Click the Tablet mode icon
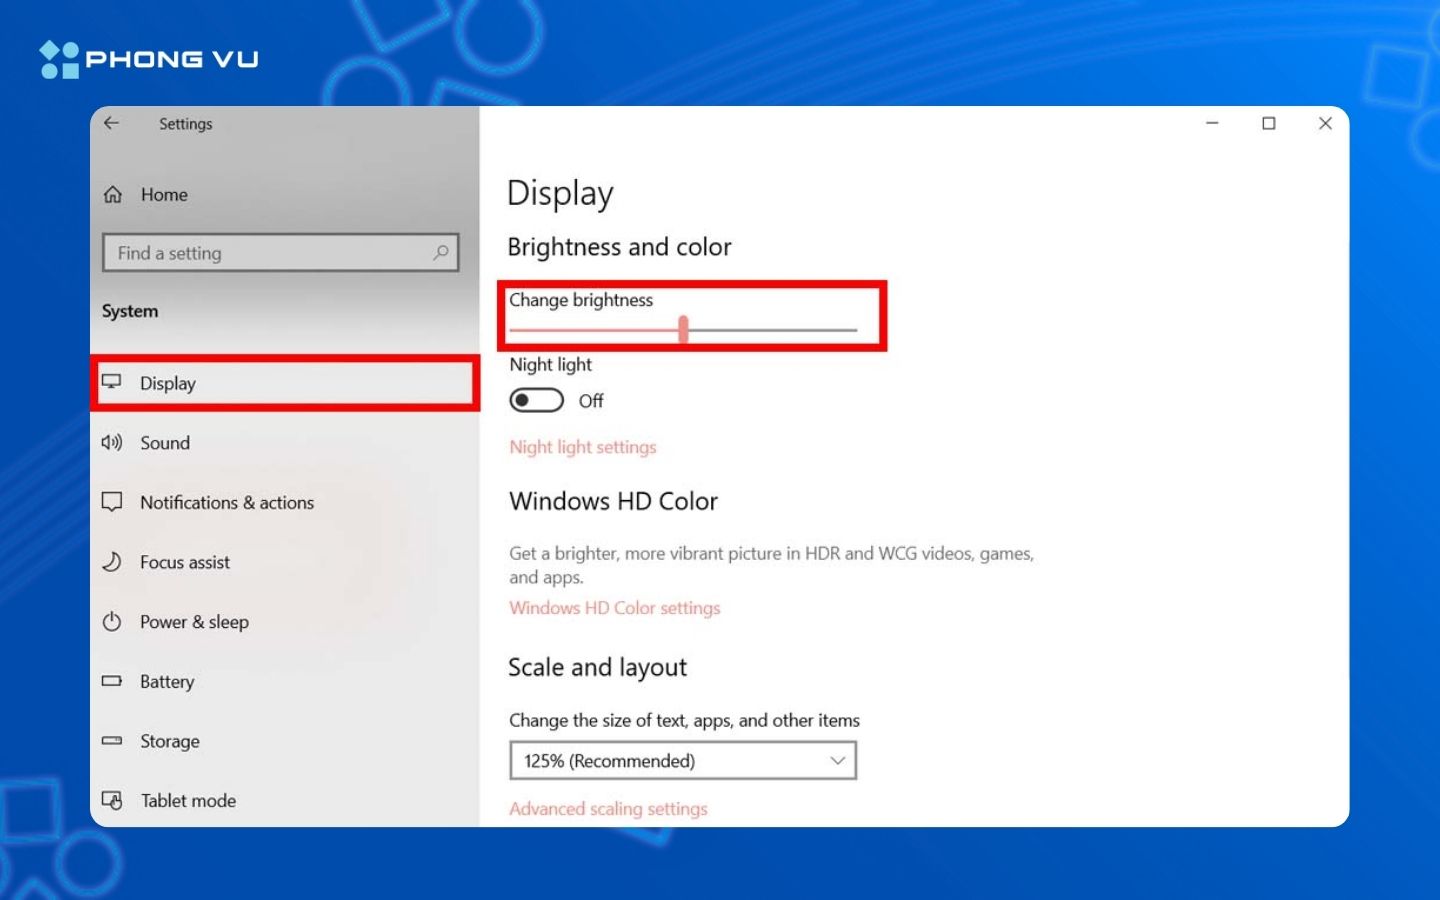The width and height of the screenshot is (1440, 900). 112,800
